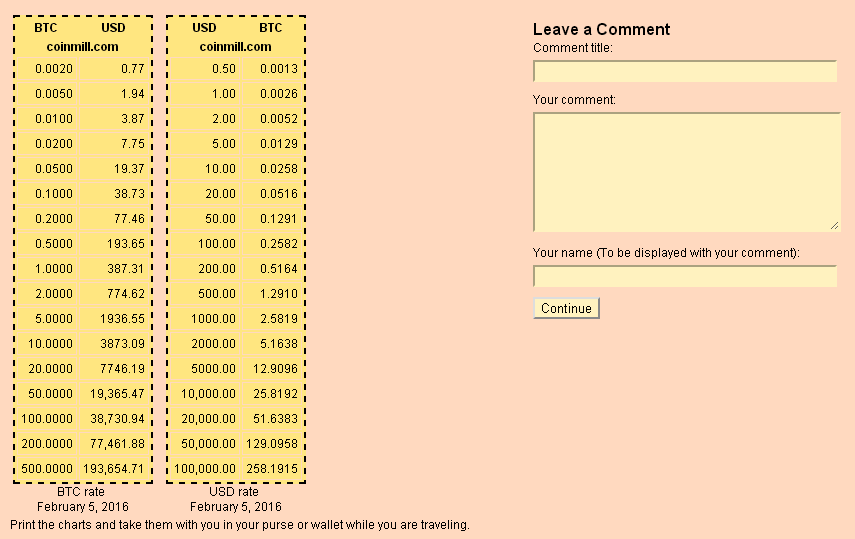Click the 5.1638 BTC value
855x539 pixels.
point(279,344)
